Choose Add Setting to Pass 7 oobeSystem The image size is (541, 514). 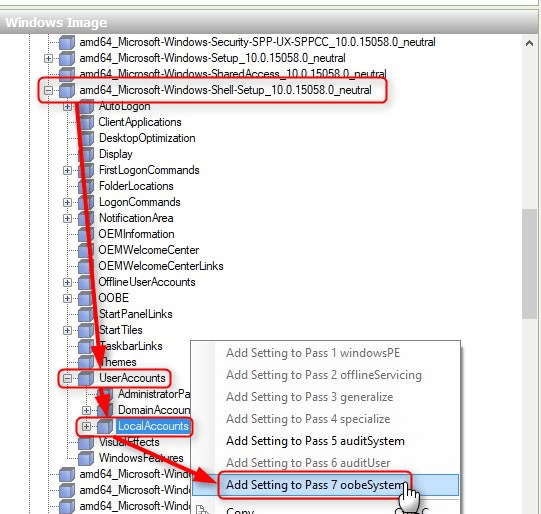pos(325,485)
